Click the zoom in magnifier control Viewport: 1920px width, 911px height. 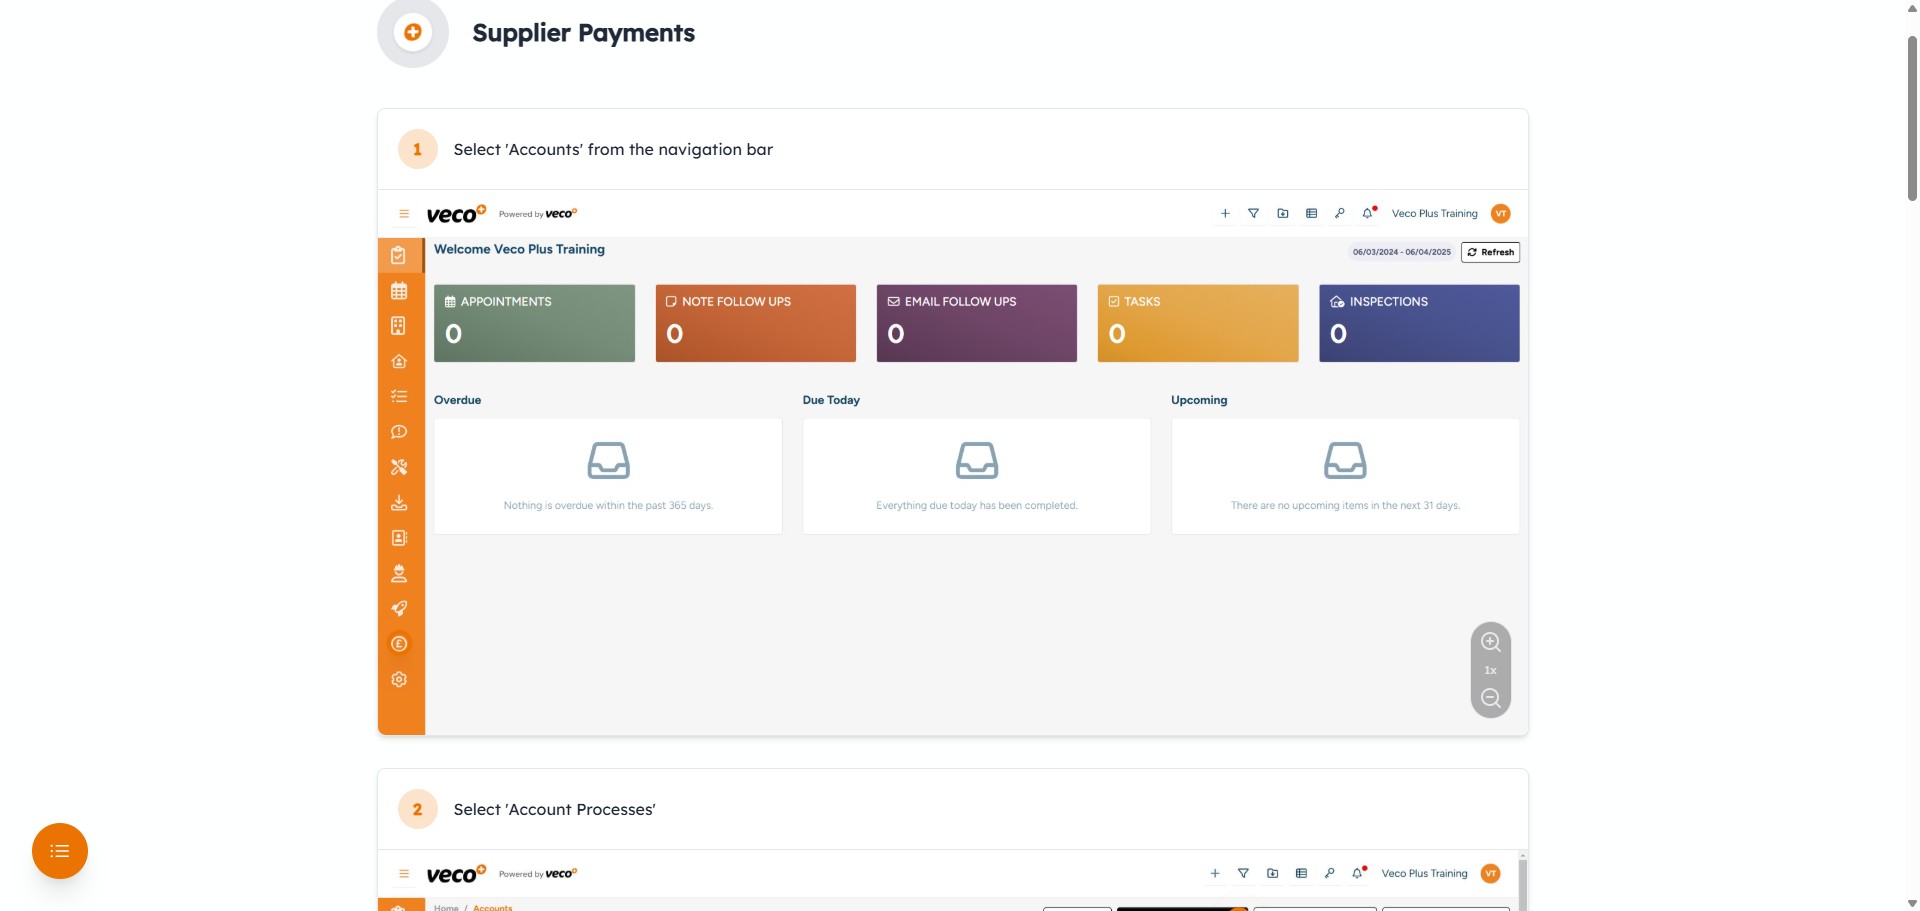(1490, 642)
